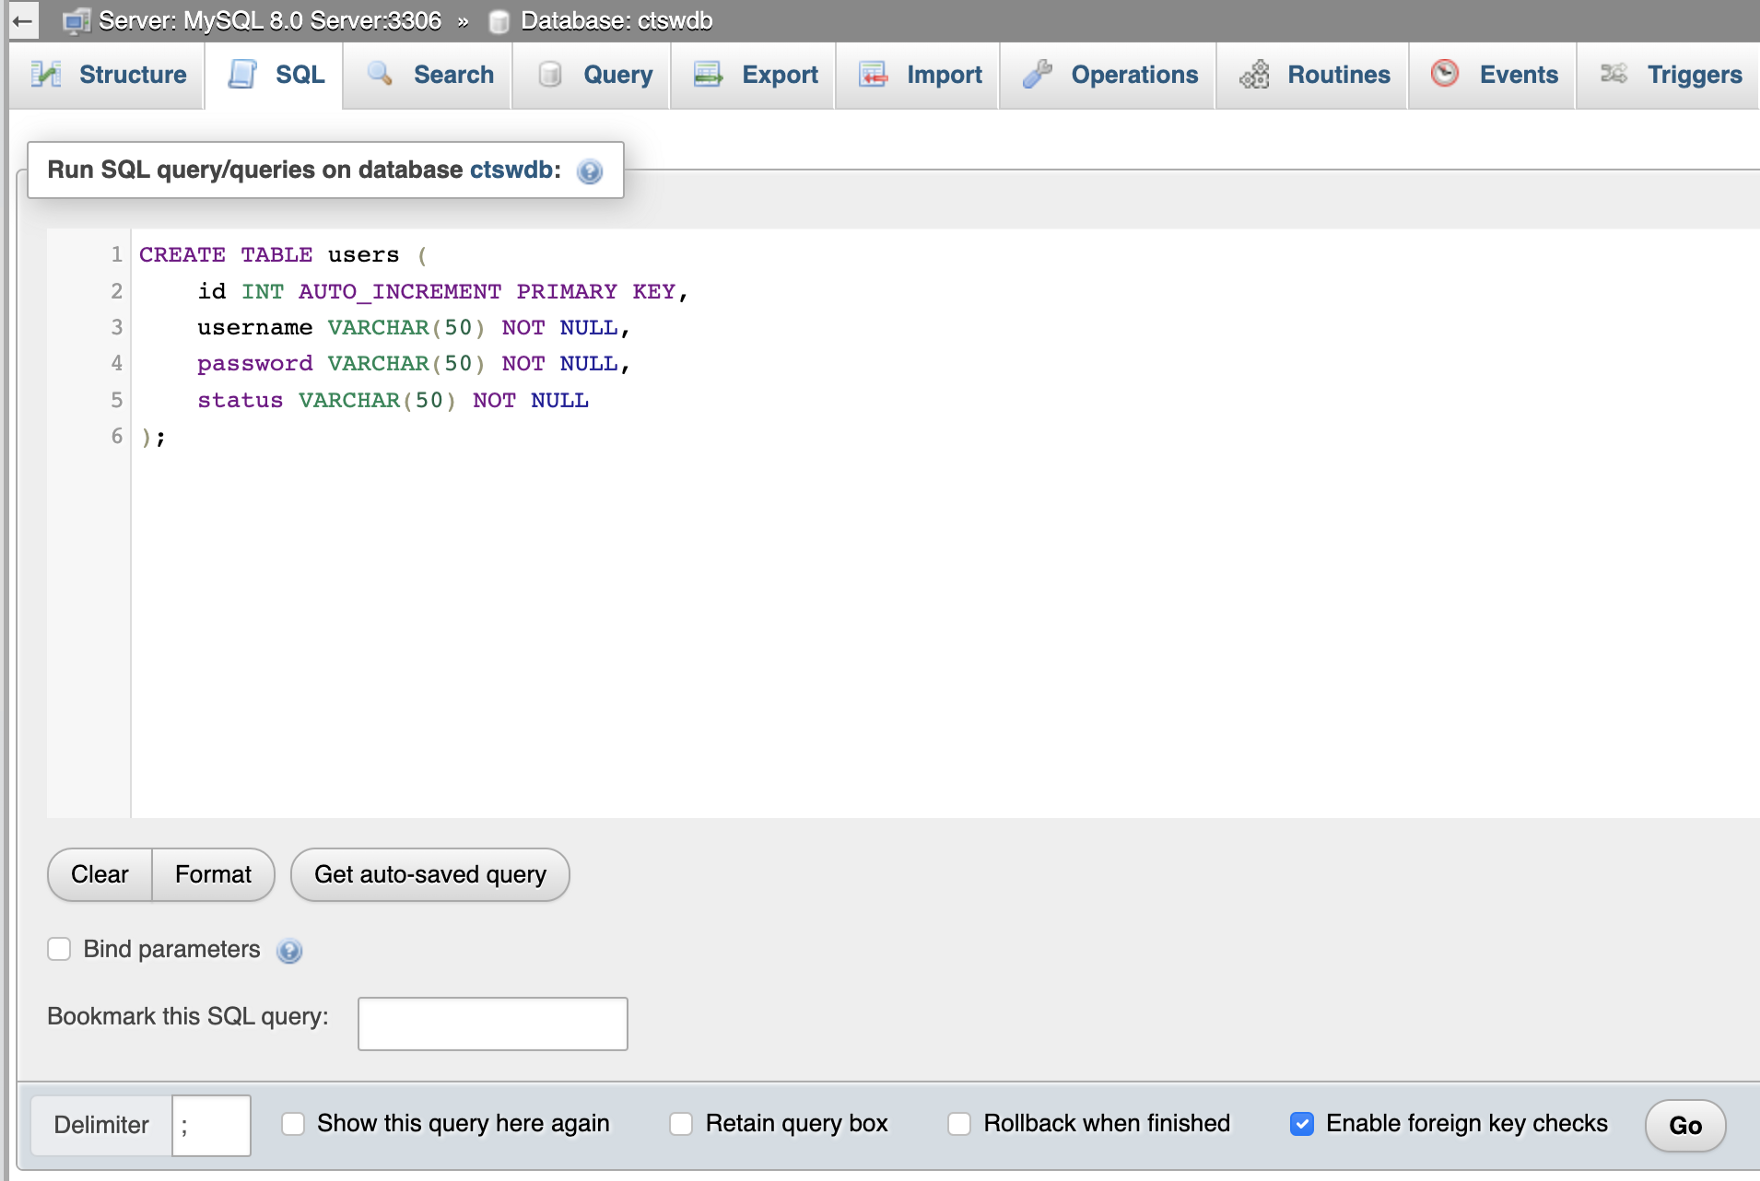
Task: Click the Events clock icon
Action: (1445, 73)
